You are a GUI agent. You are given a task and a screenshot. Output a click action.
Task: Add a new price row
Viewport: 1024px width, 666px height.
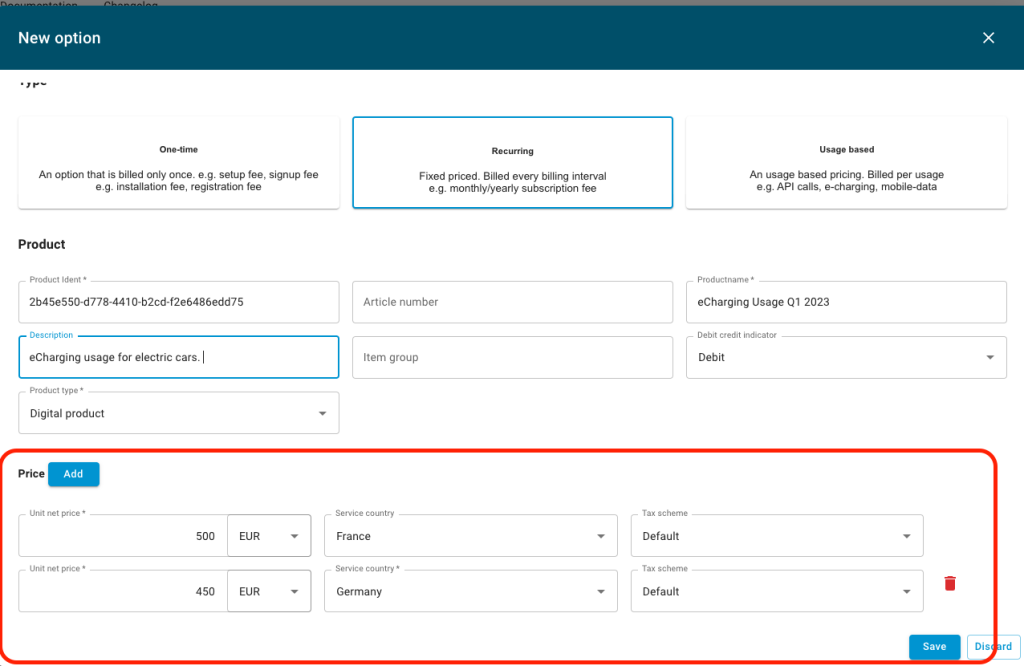pyautogui.click(x=74, y=474)
